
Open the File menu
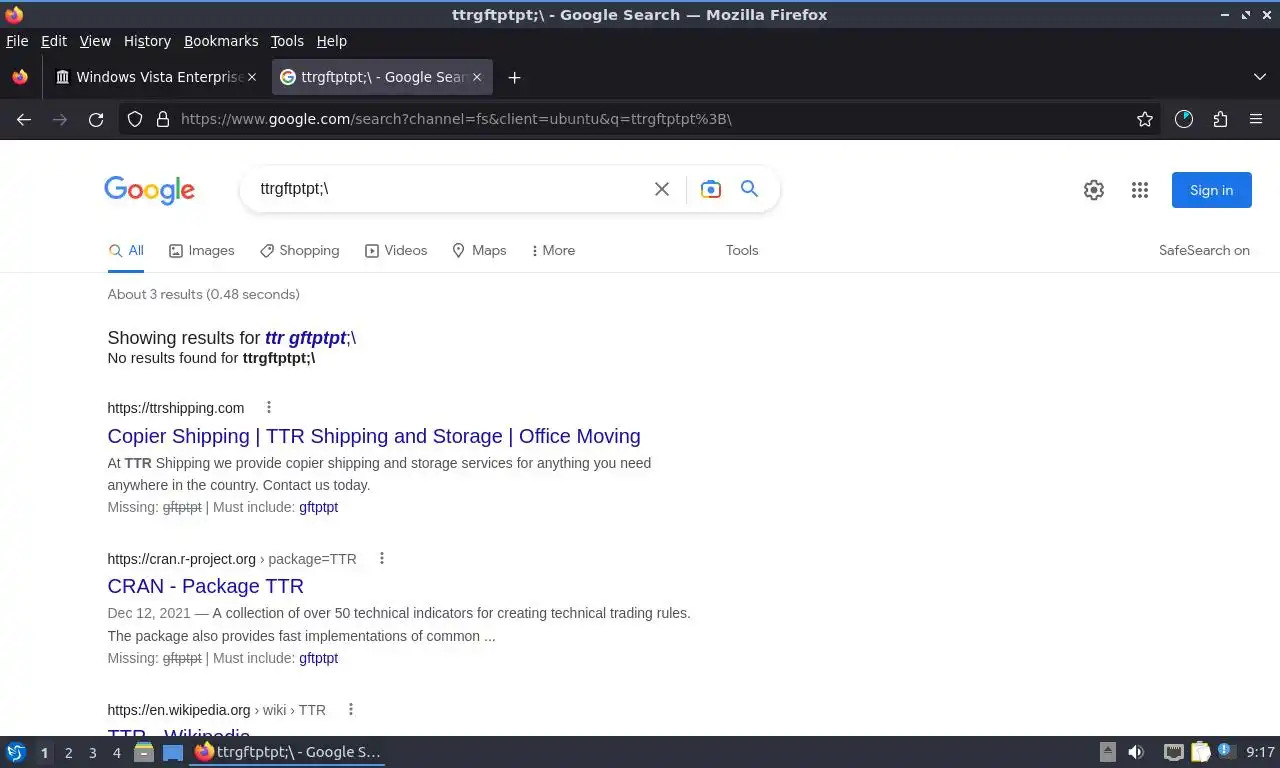(x=17, y=41)
